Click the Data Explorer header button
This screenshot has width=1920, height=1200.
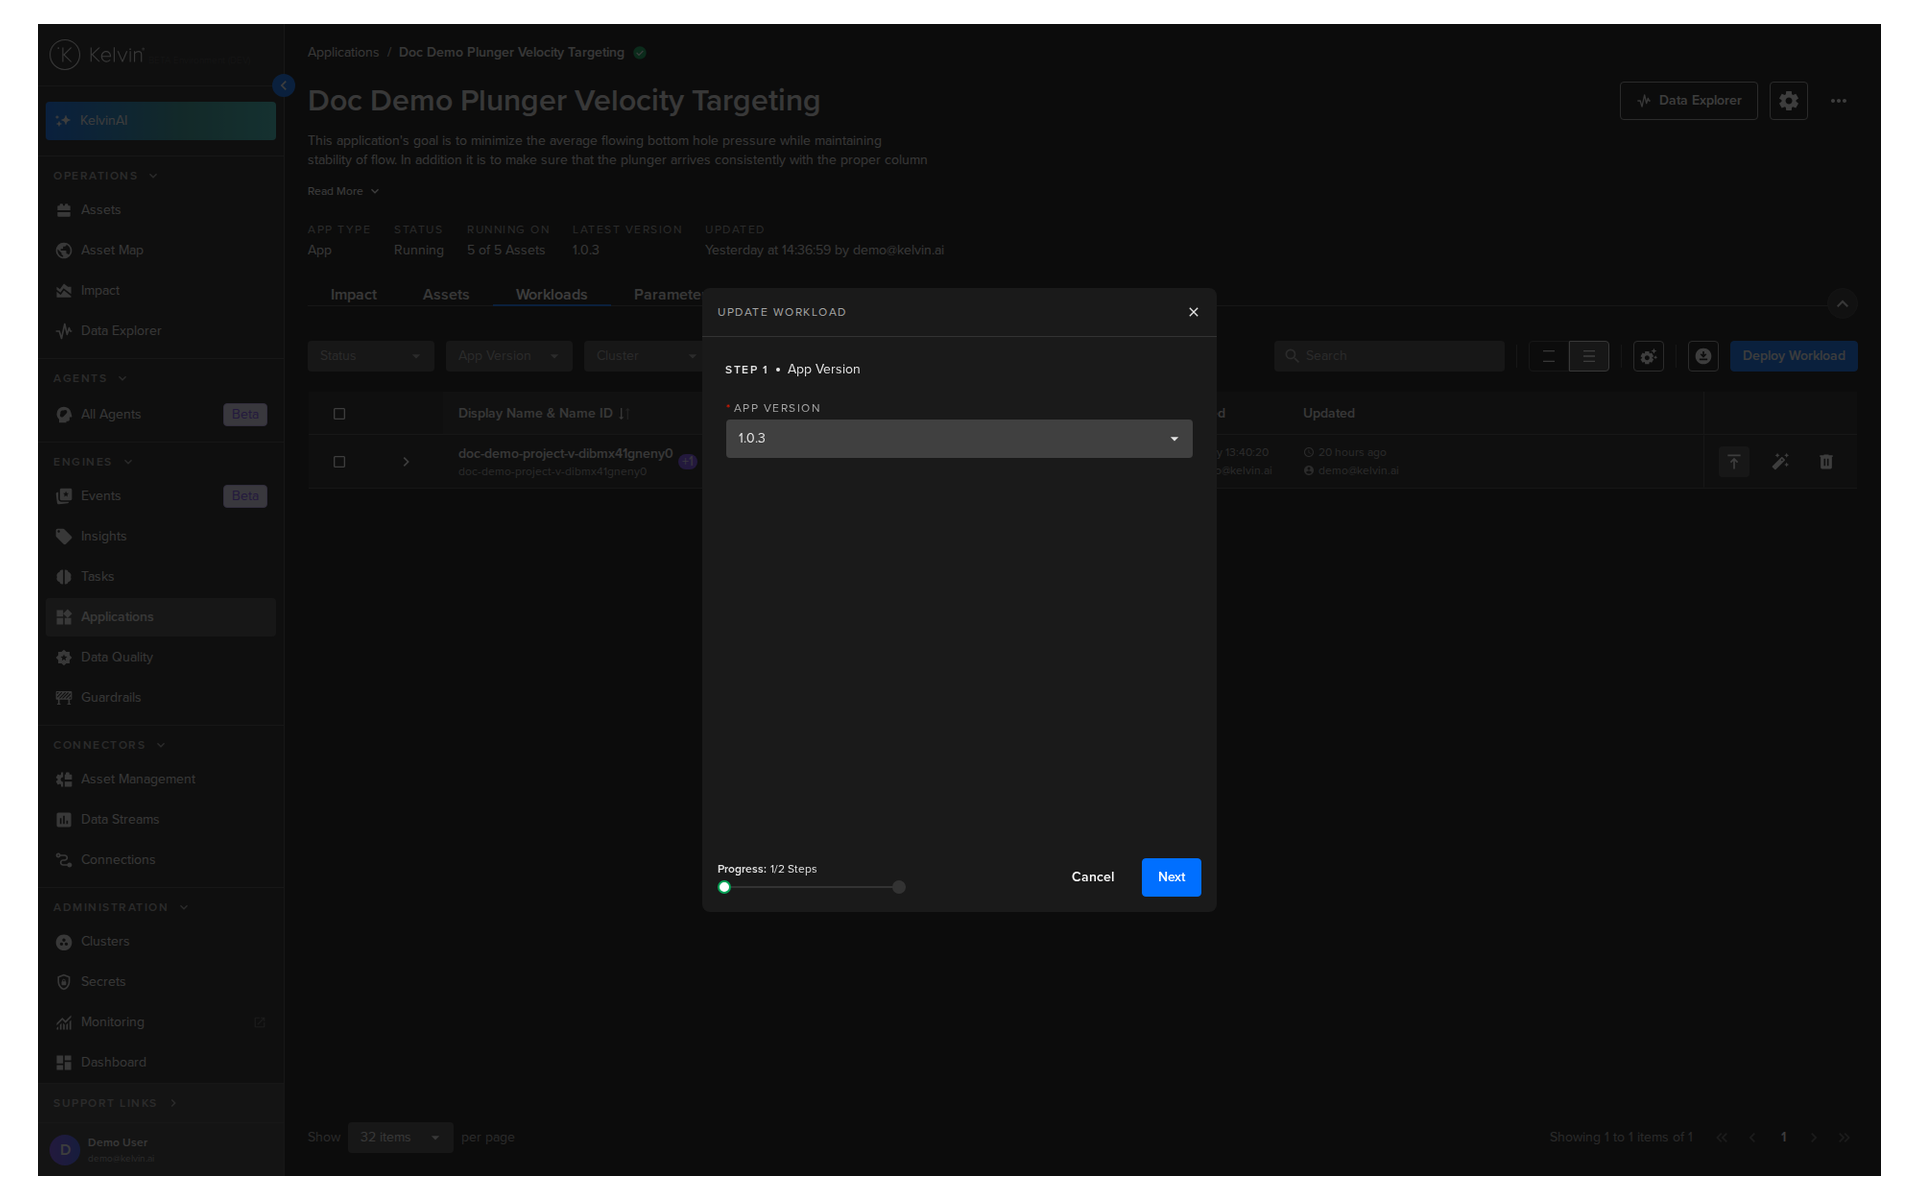1688,101
